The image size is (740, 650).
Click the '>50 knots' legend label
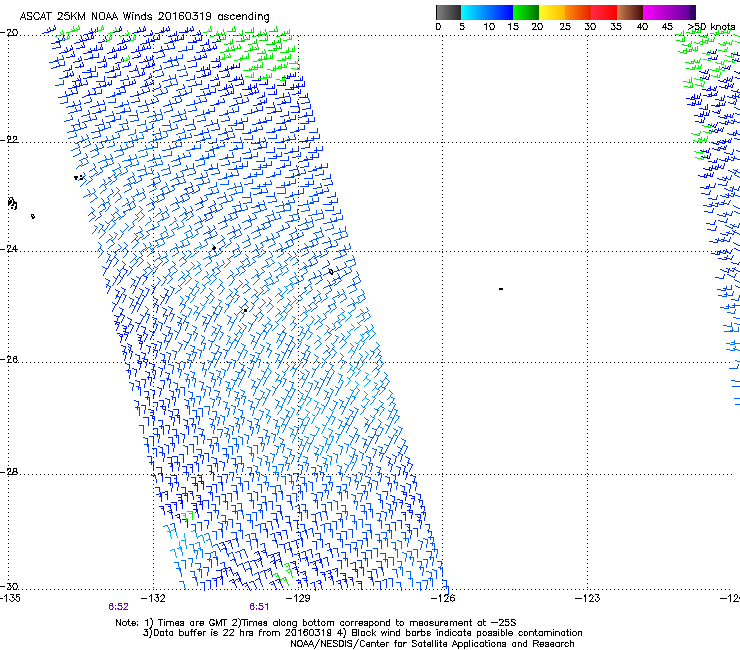[x=711, y=27]
